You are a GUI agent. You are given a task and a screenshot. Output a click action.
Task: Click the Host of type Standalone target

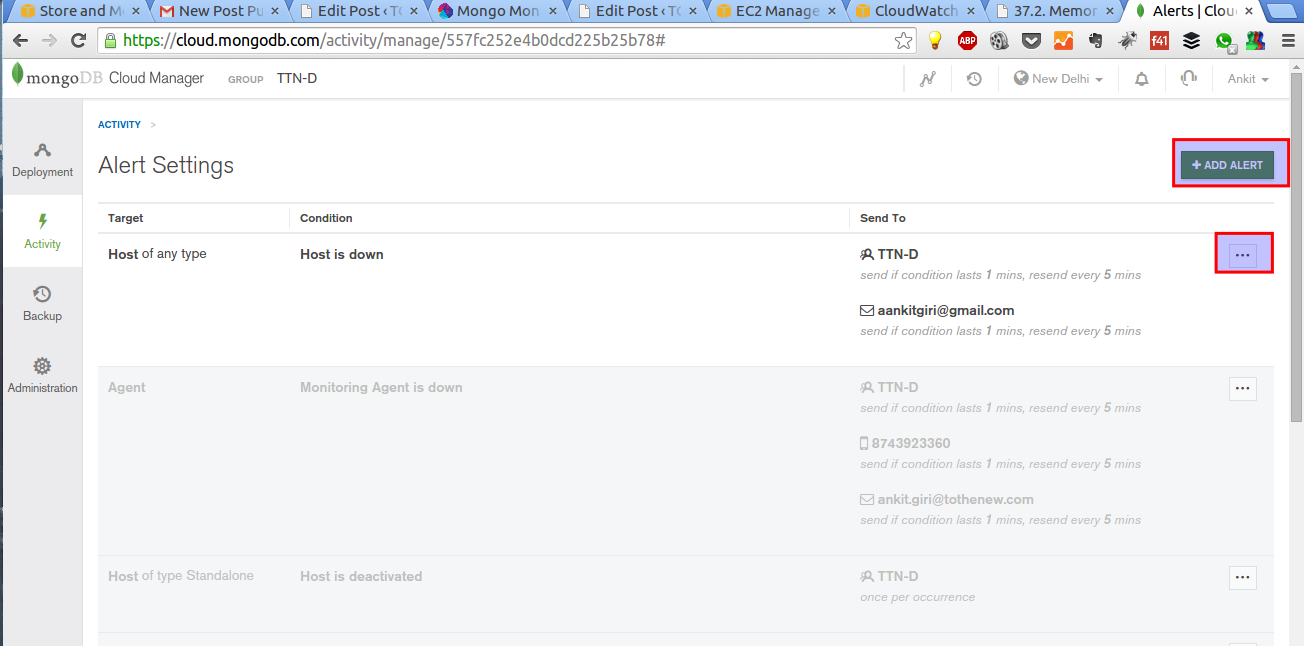(x=181, y=576)
